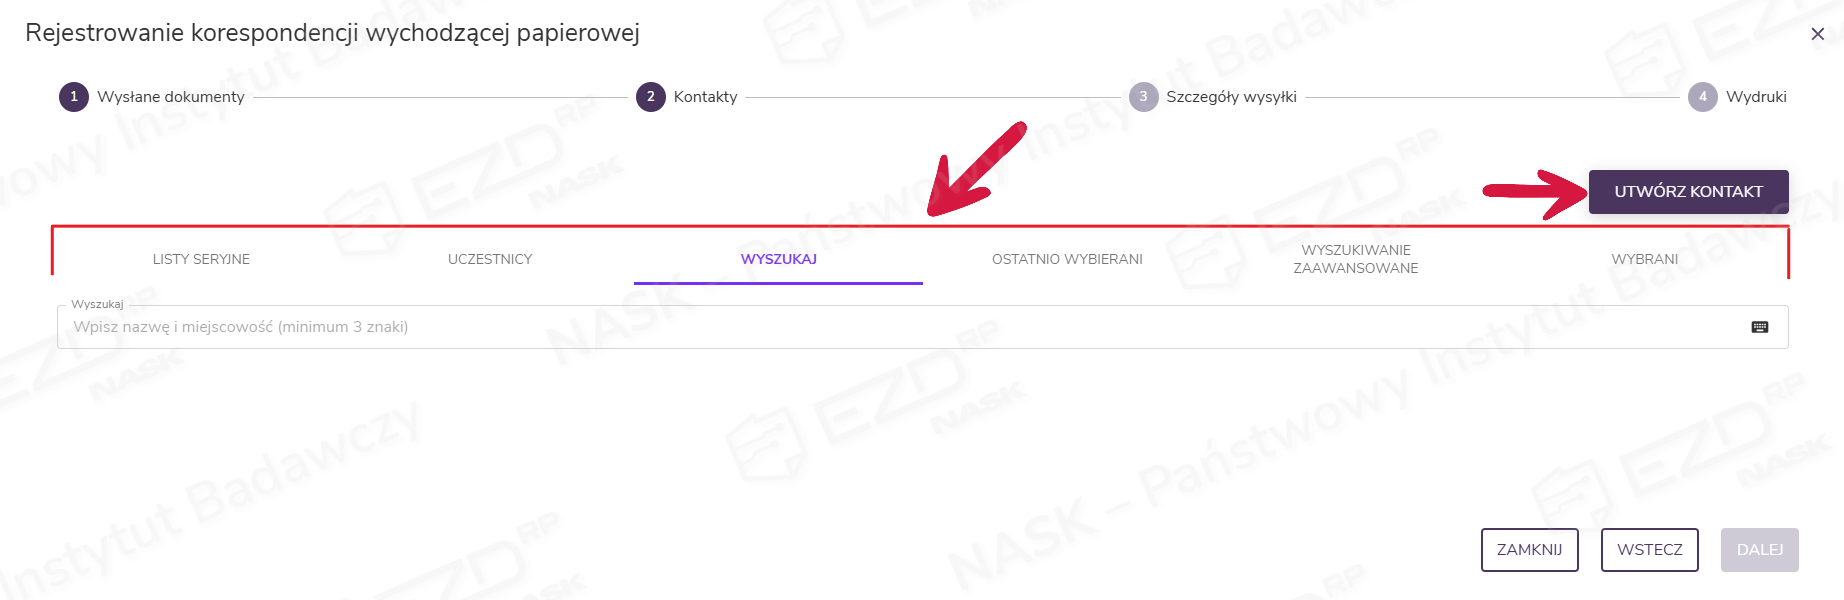Image resolution: width=1844 pixels, height=600 pixels.
Task: Switch to Wyszukiwanie zaawansowane tab
Action: [1355, 259]
